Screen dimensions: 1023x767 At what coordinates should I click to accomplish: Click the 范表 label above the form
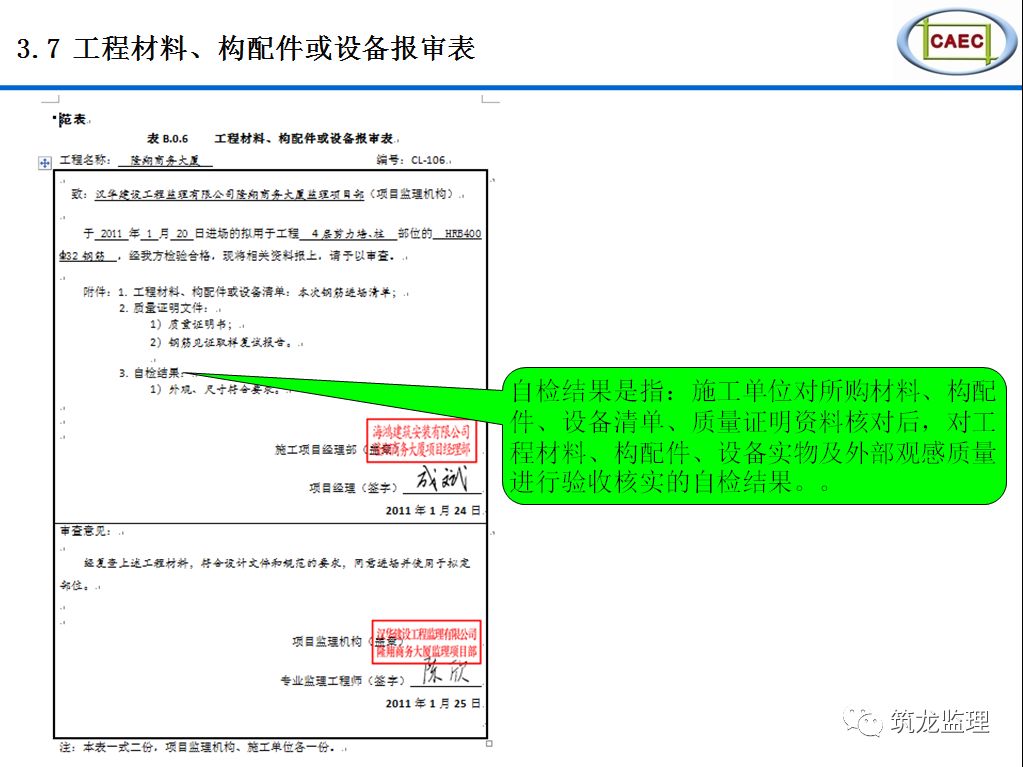click(71, 119)
